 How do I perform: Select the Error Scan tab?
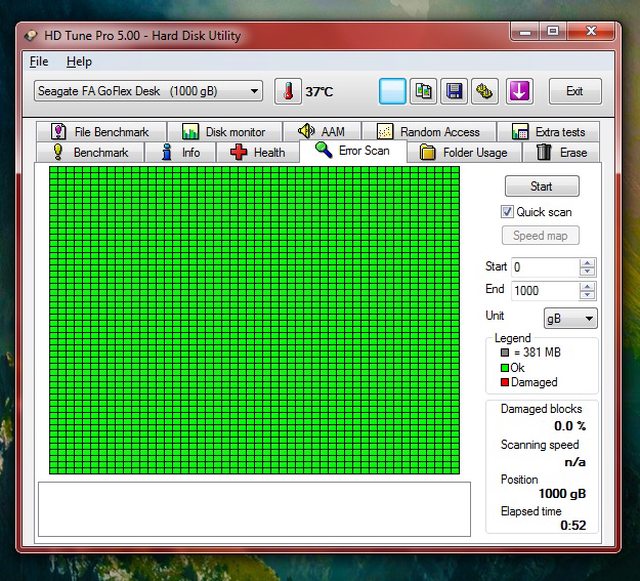point(353,151)
